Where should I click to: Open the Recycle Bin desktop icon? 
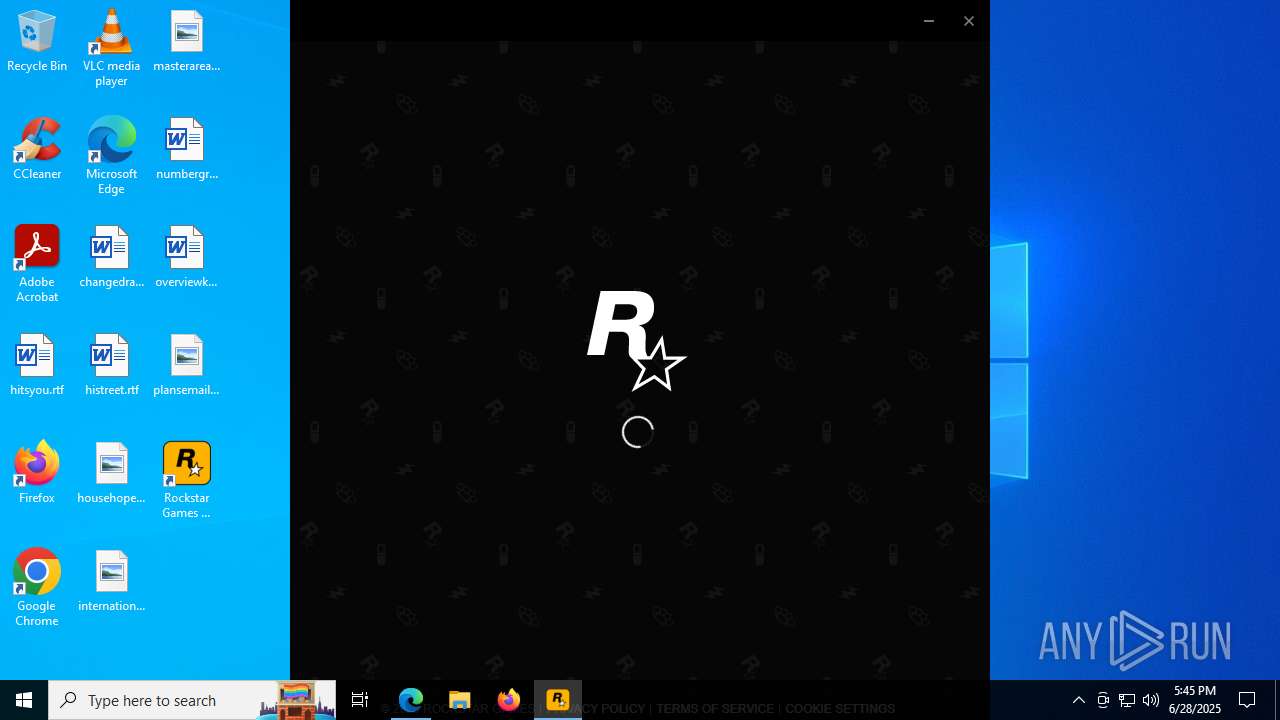pos(37,42)
